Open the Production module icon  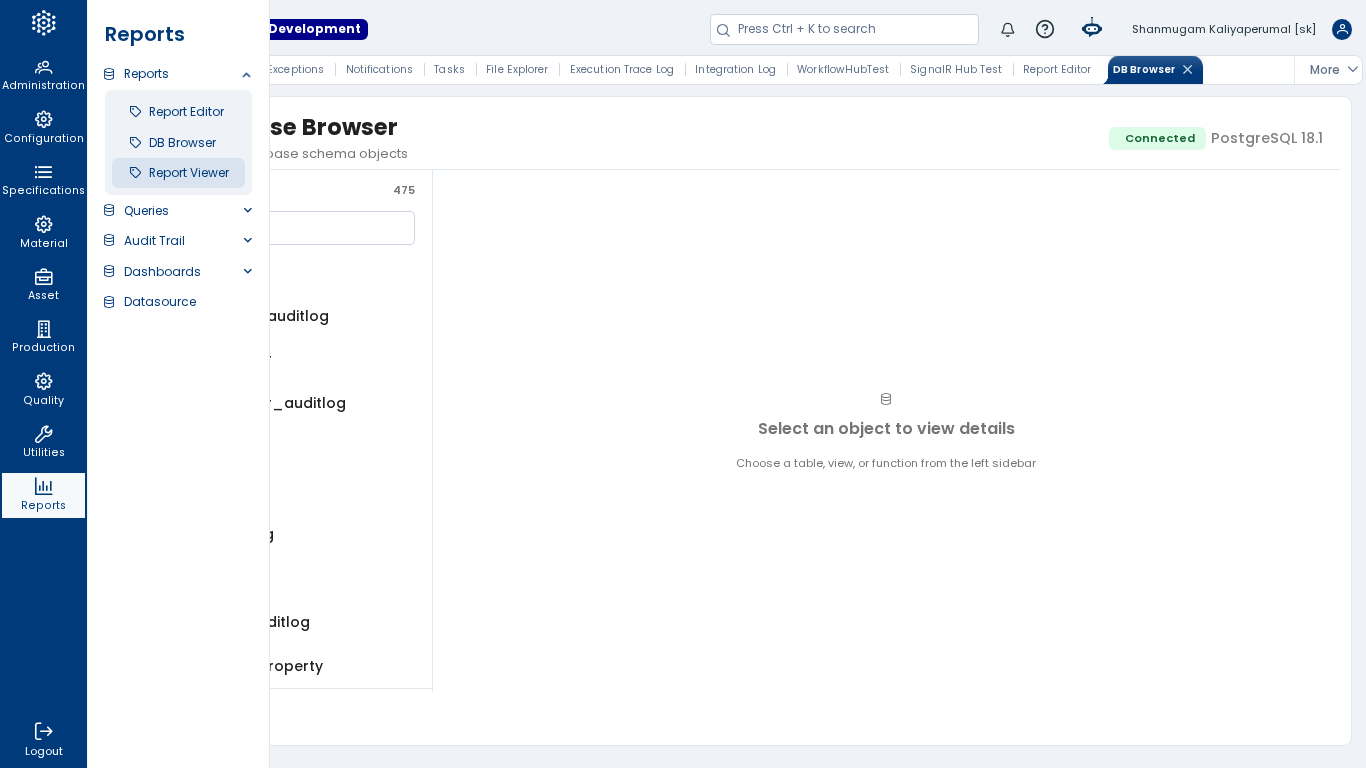coord(43,329)
